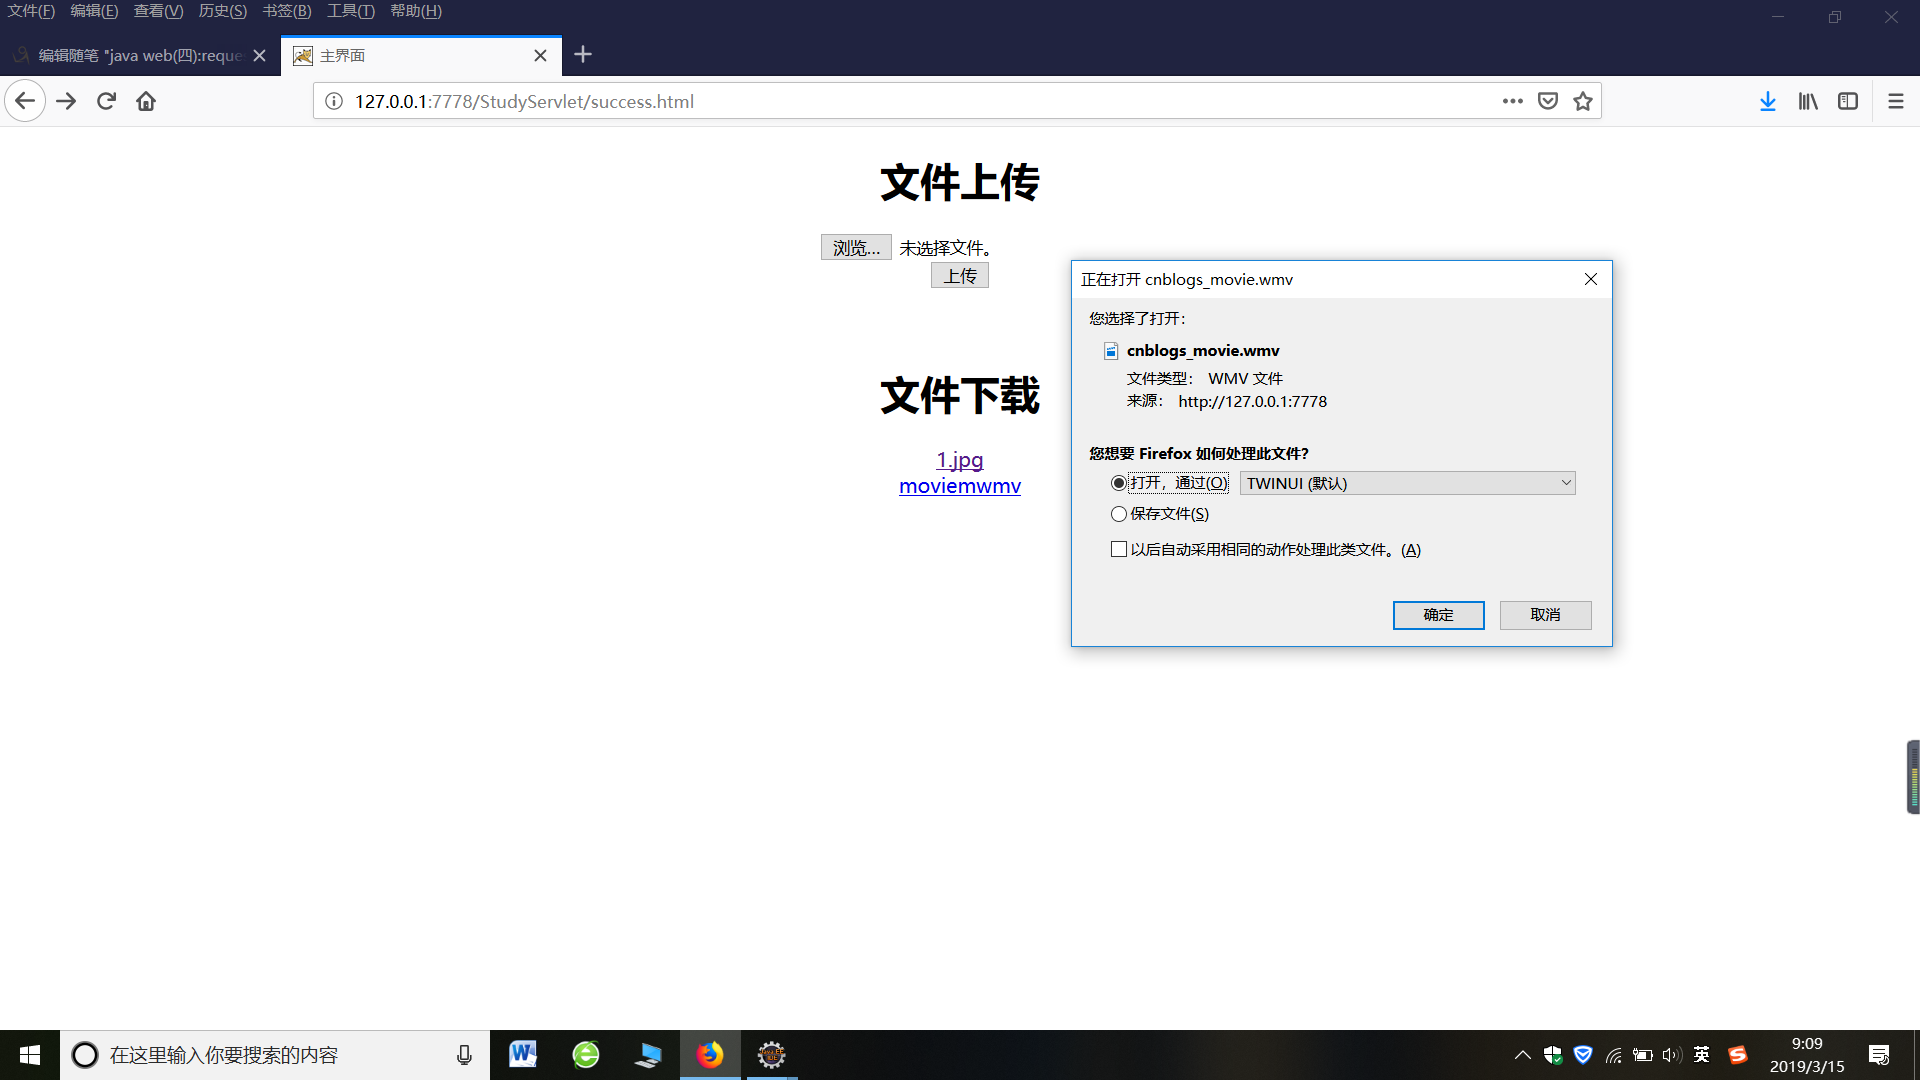Open the page actions three-dots menu
The height and width of the screenshot is (1080, 1920).
click(1512, 101)
